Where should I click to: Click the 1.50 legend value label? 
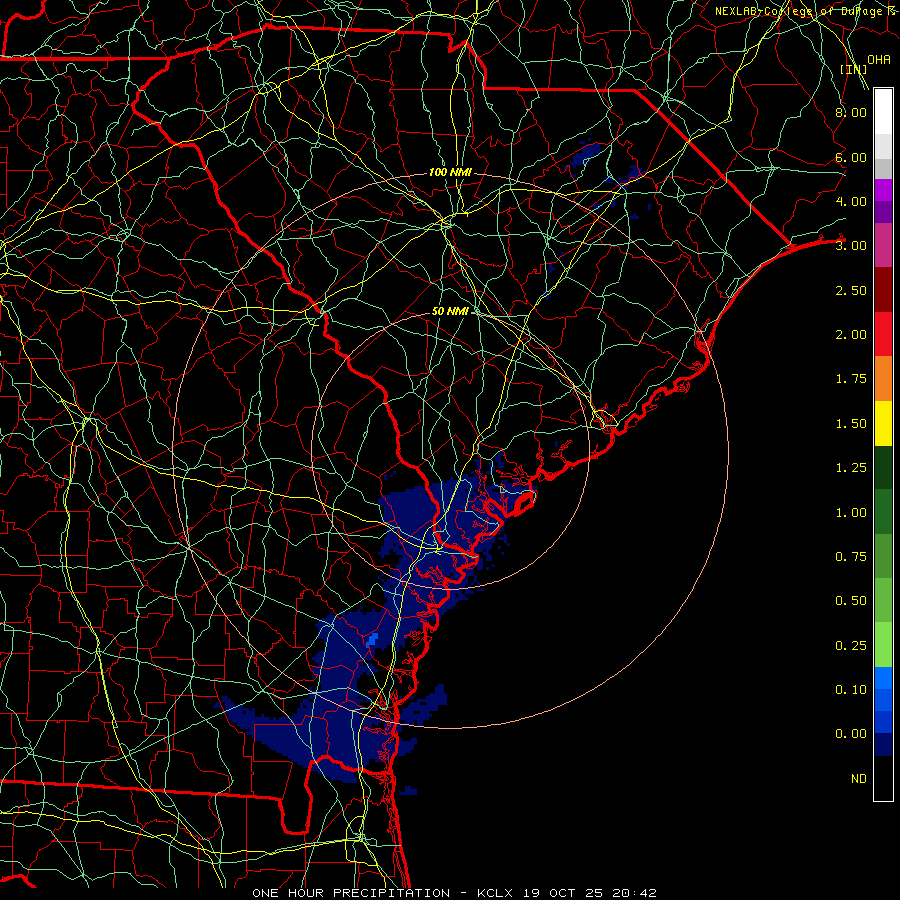tap(851, 424)
